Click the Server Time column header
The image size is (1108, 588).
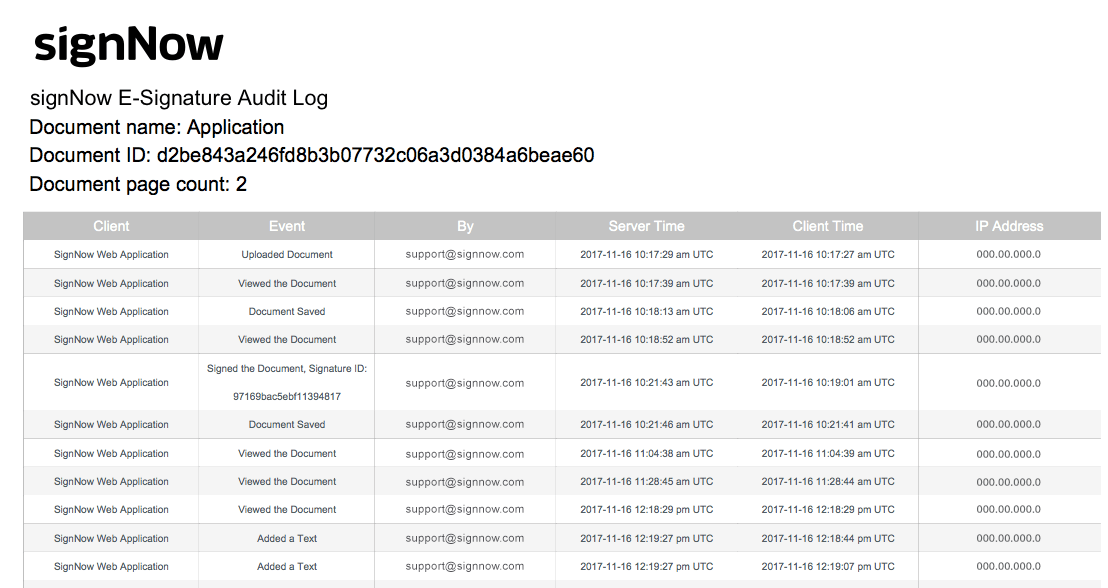pos(647,226)
